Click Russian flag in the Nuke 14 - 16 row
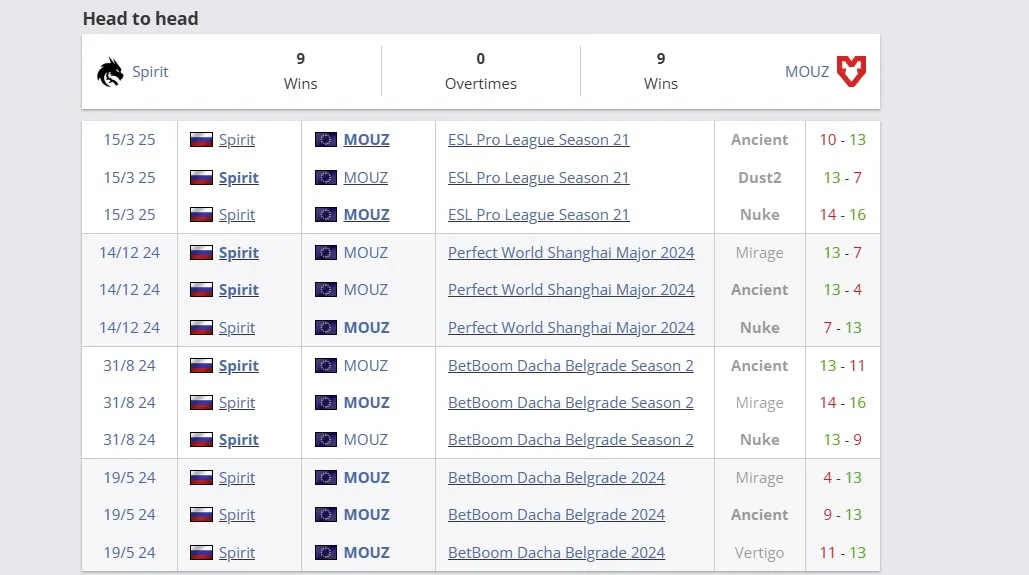 [x=201, y=215]
